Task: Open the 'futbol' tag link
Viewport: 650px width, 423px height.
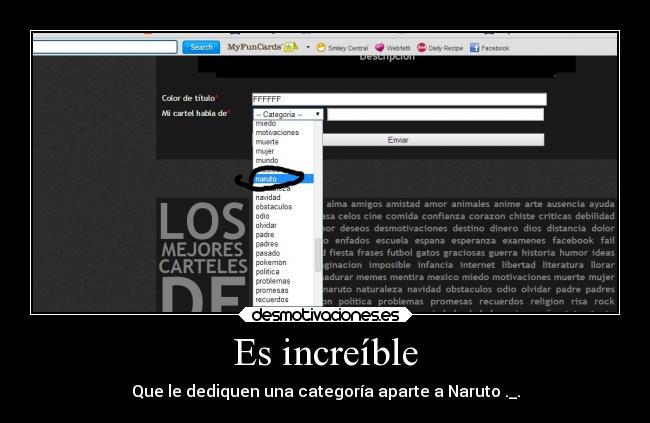Action: (400, 253)
